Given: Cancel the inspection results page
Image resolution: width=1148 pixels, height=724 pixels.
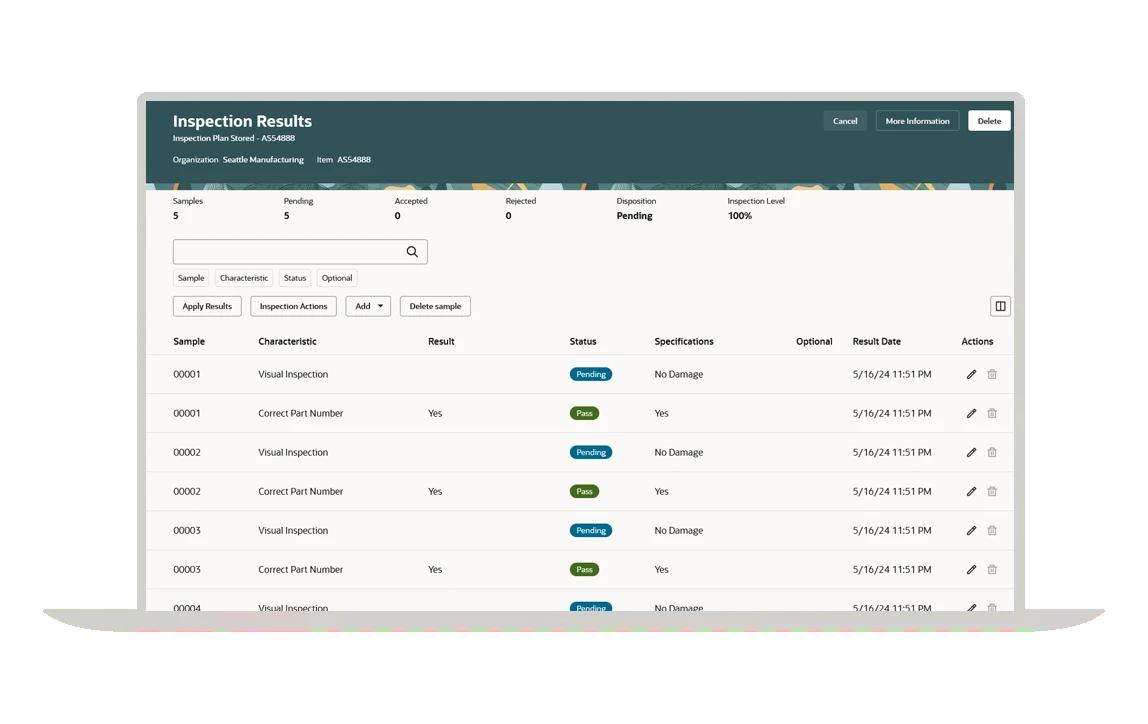Looking at the screenshot, I should pos(845,121).
